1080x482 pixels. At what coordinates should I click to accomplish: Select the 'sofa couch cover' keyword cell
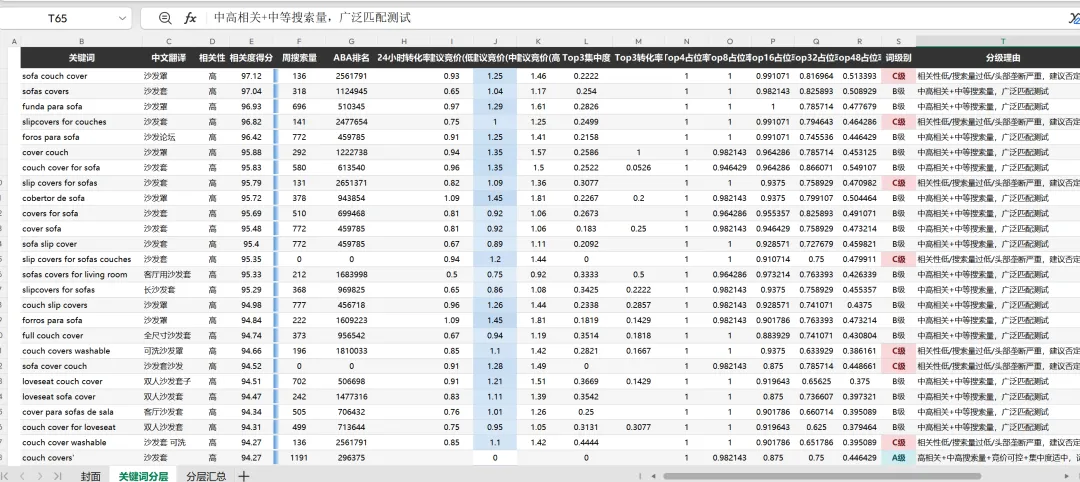pos(81,76)
